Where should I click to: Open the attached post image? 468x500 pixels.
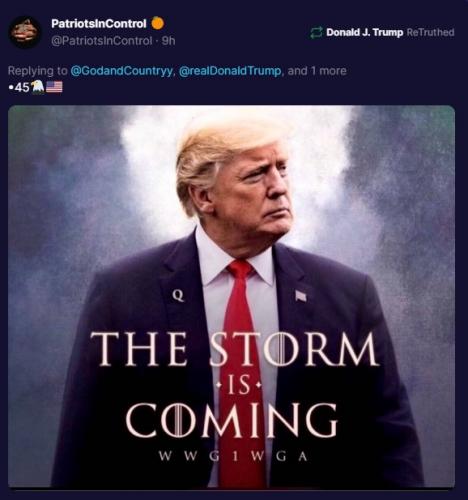[x=231, y=297]
